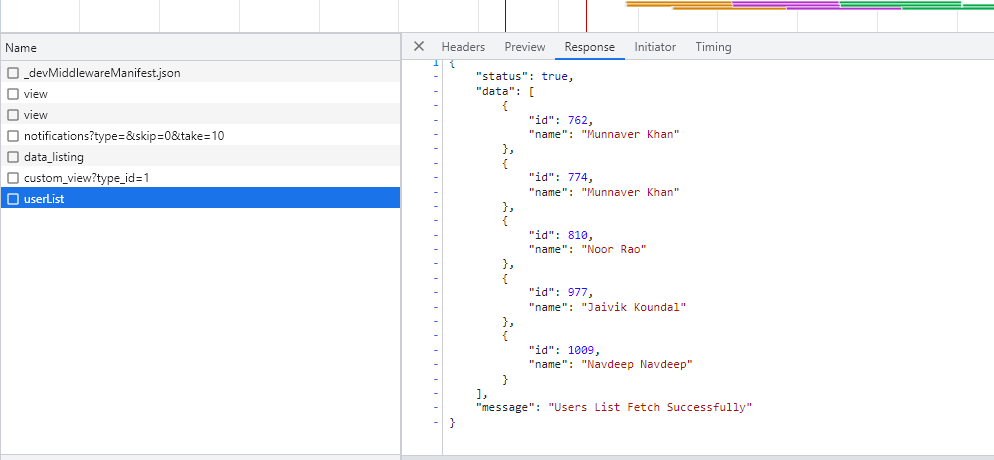Open the Preview tab
The width and height of the screenshot is (994, 460).
[x=525, y=47]
